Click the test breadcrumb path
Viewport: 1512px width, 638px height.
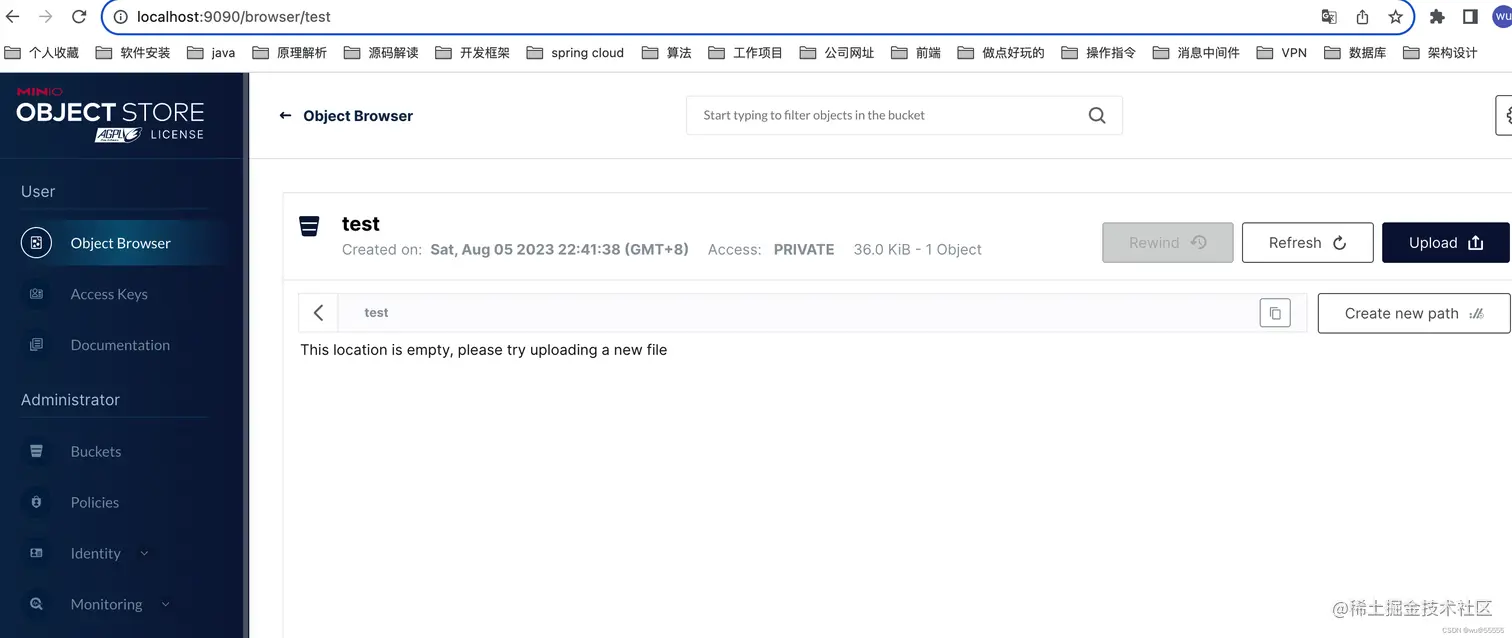(x=376, y=313)
